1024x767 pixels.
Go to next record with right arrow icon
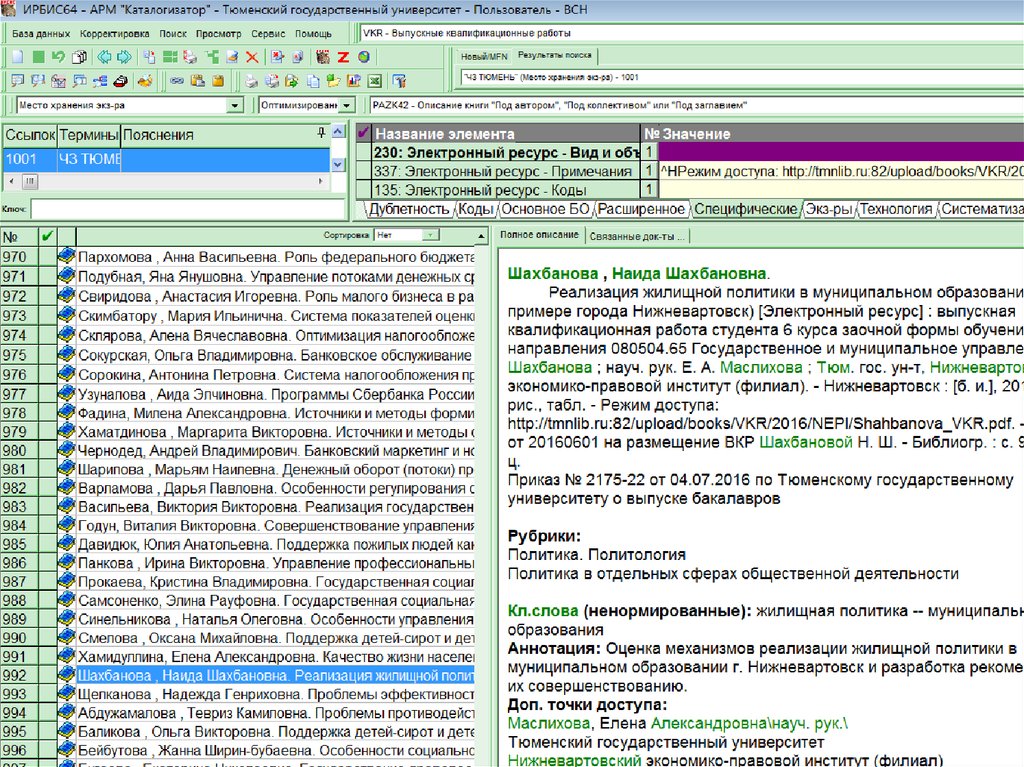click(124, 57)
